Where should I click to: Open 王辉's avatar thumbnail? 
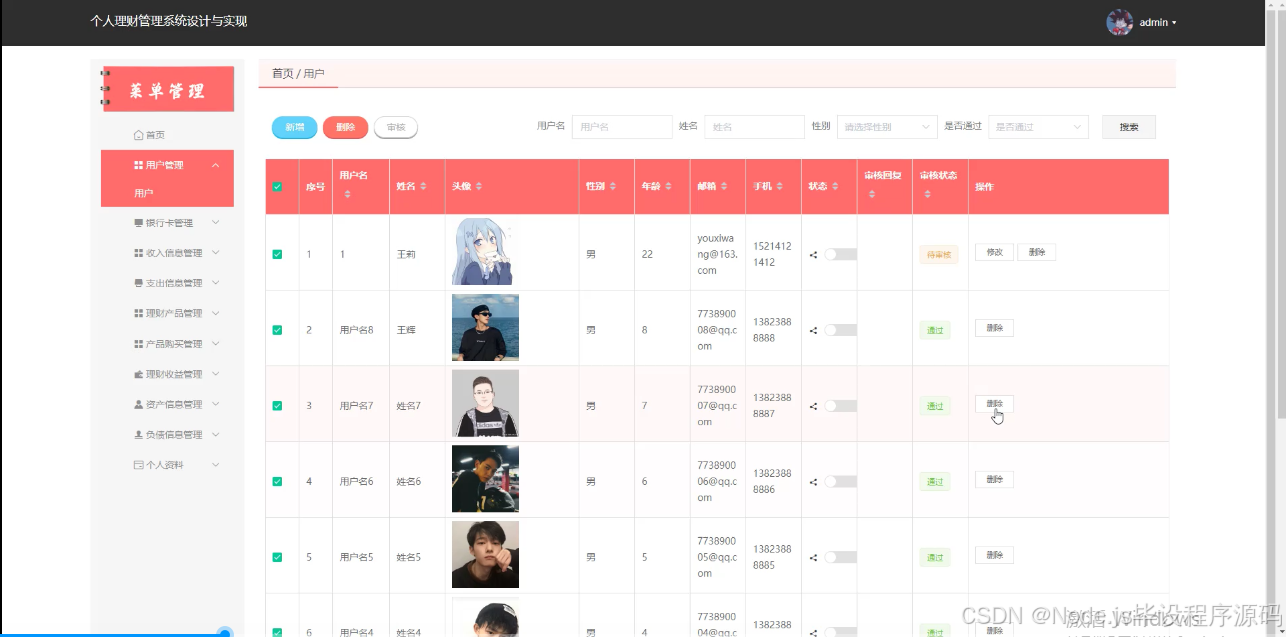[x=485, y=328]
